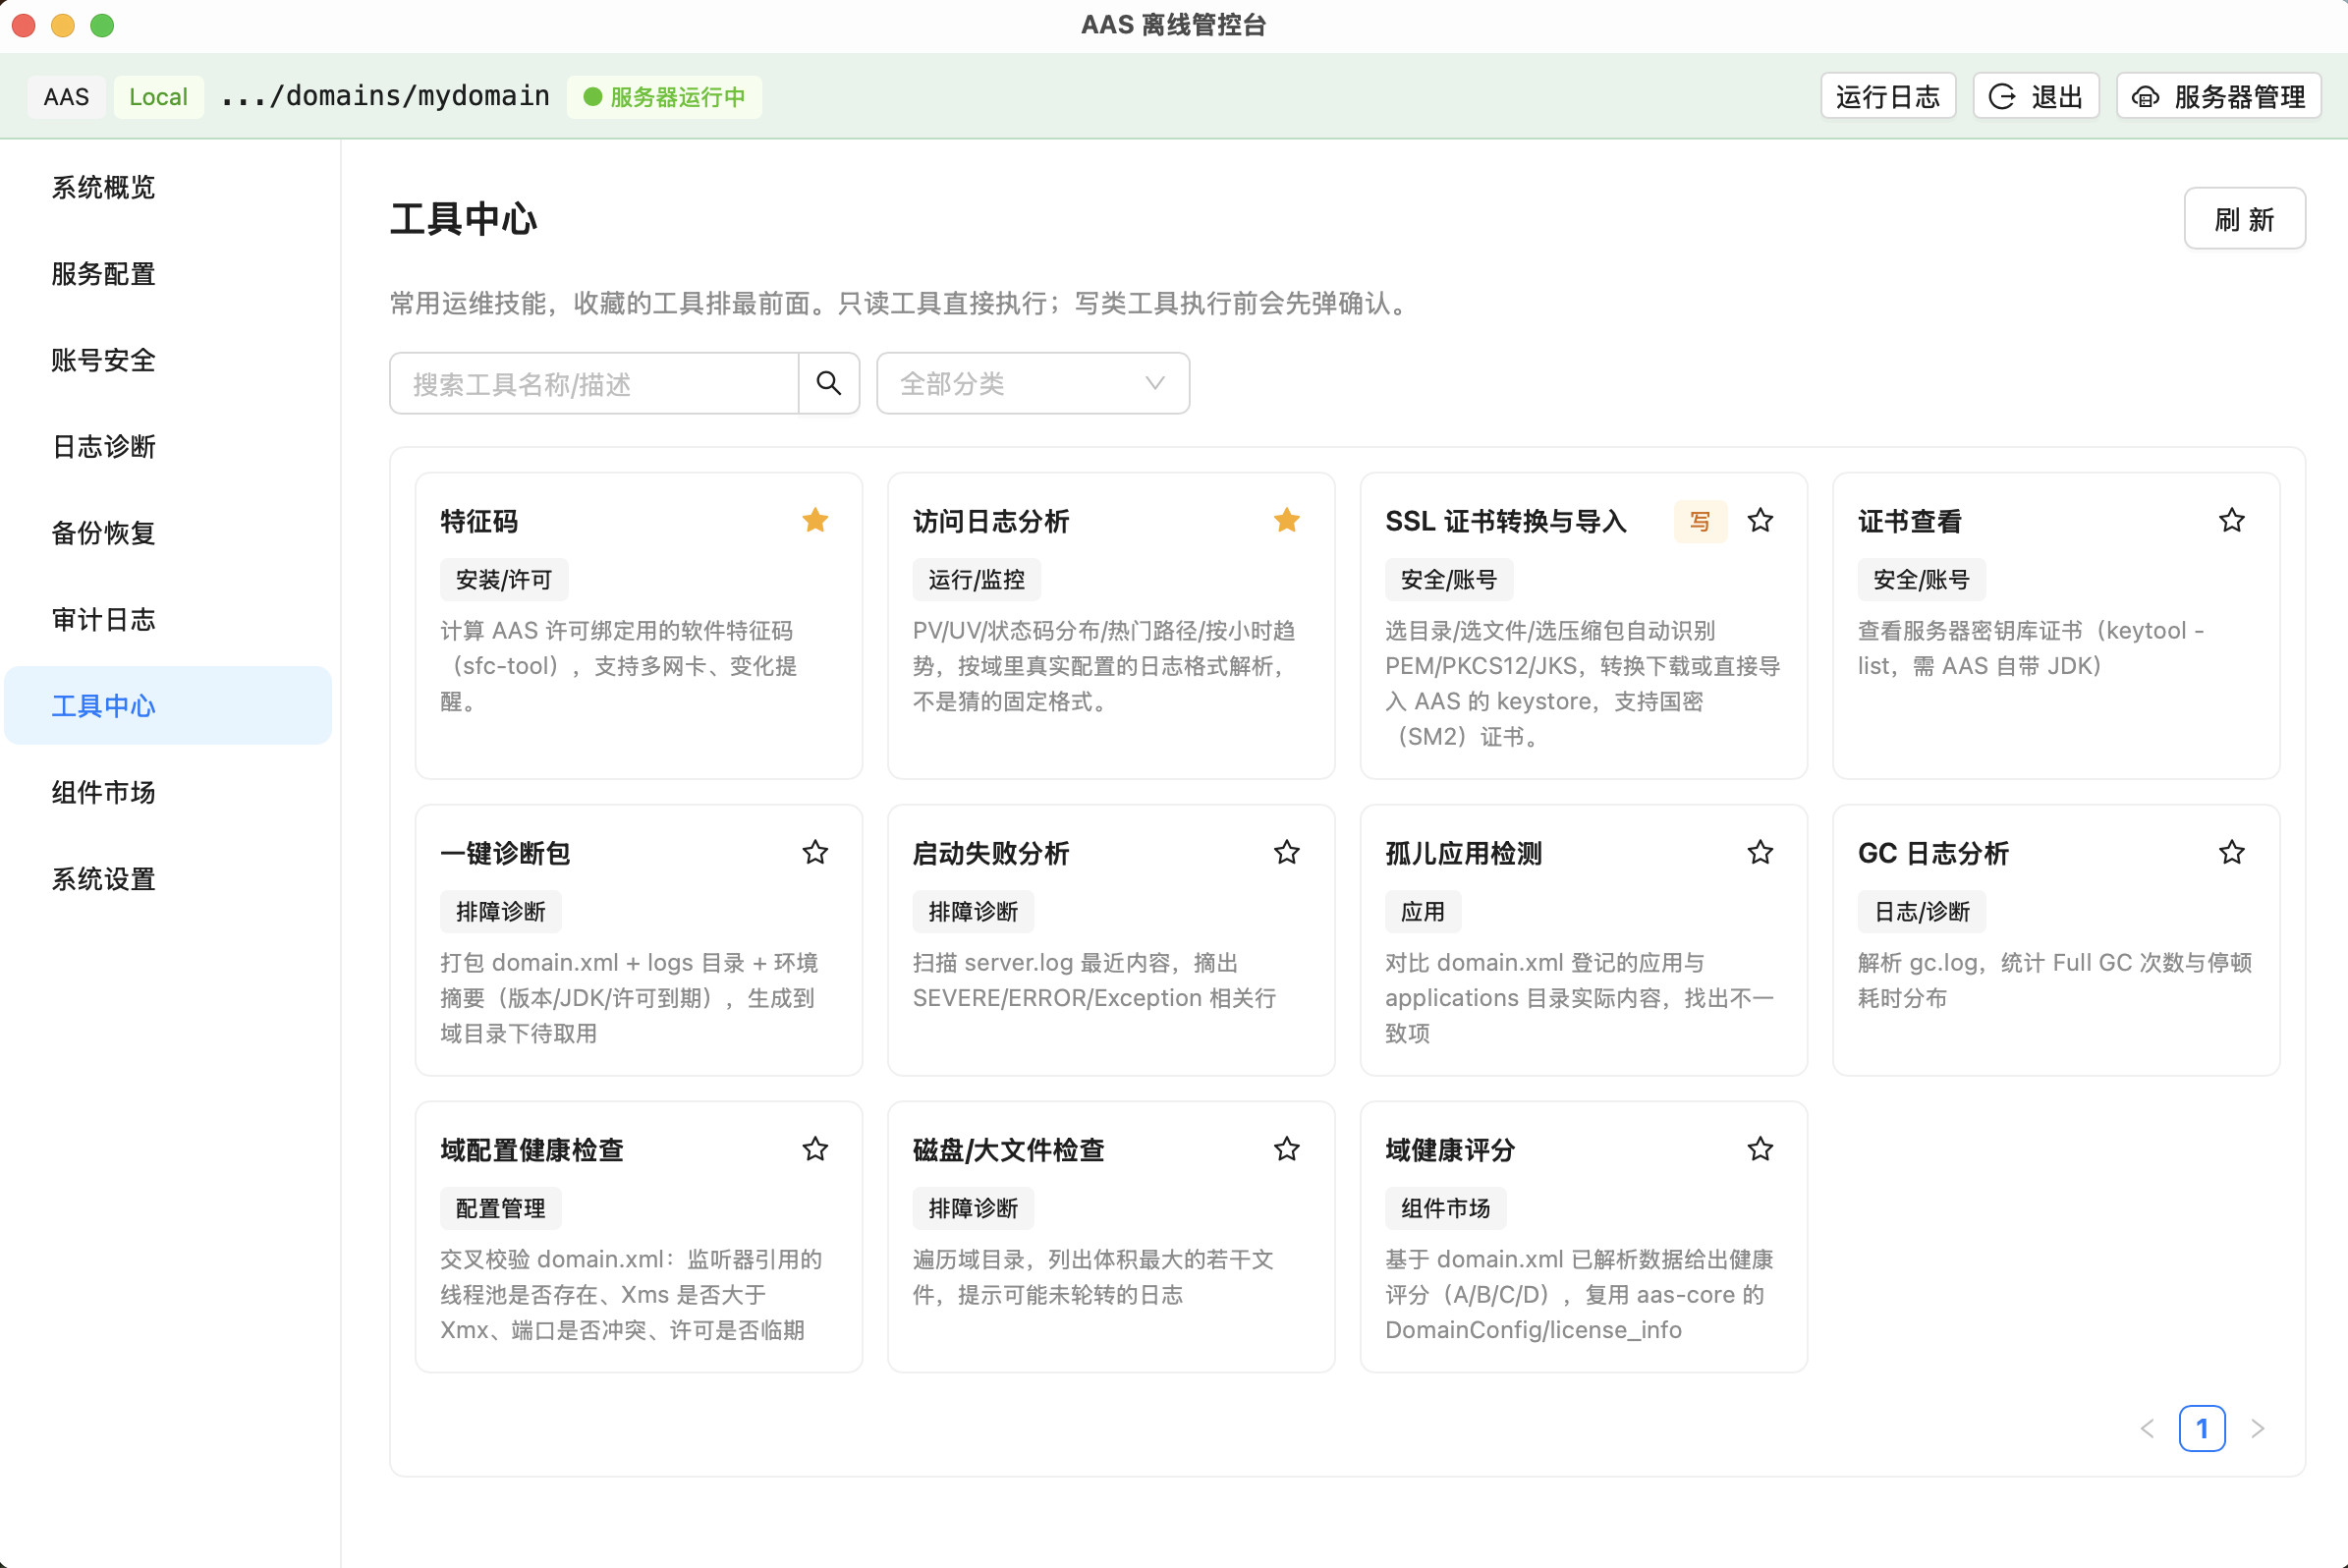Screen dimensions: 2348x1568
Task: Star the 一键诊断包 tool
Action: click(x=815, y=853)
